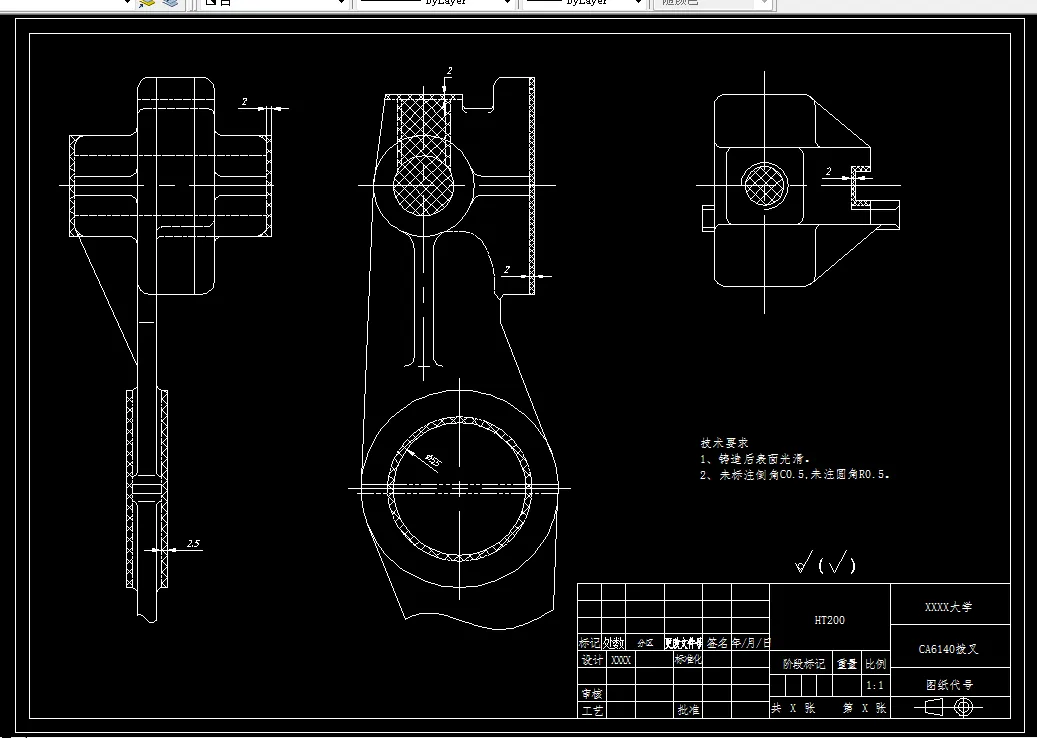
Task: Select the 年/月/日 cell text
Action: [751, 642]
